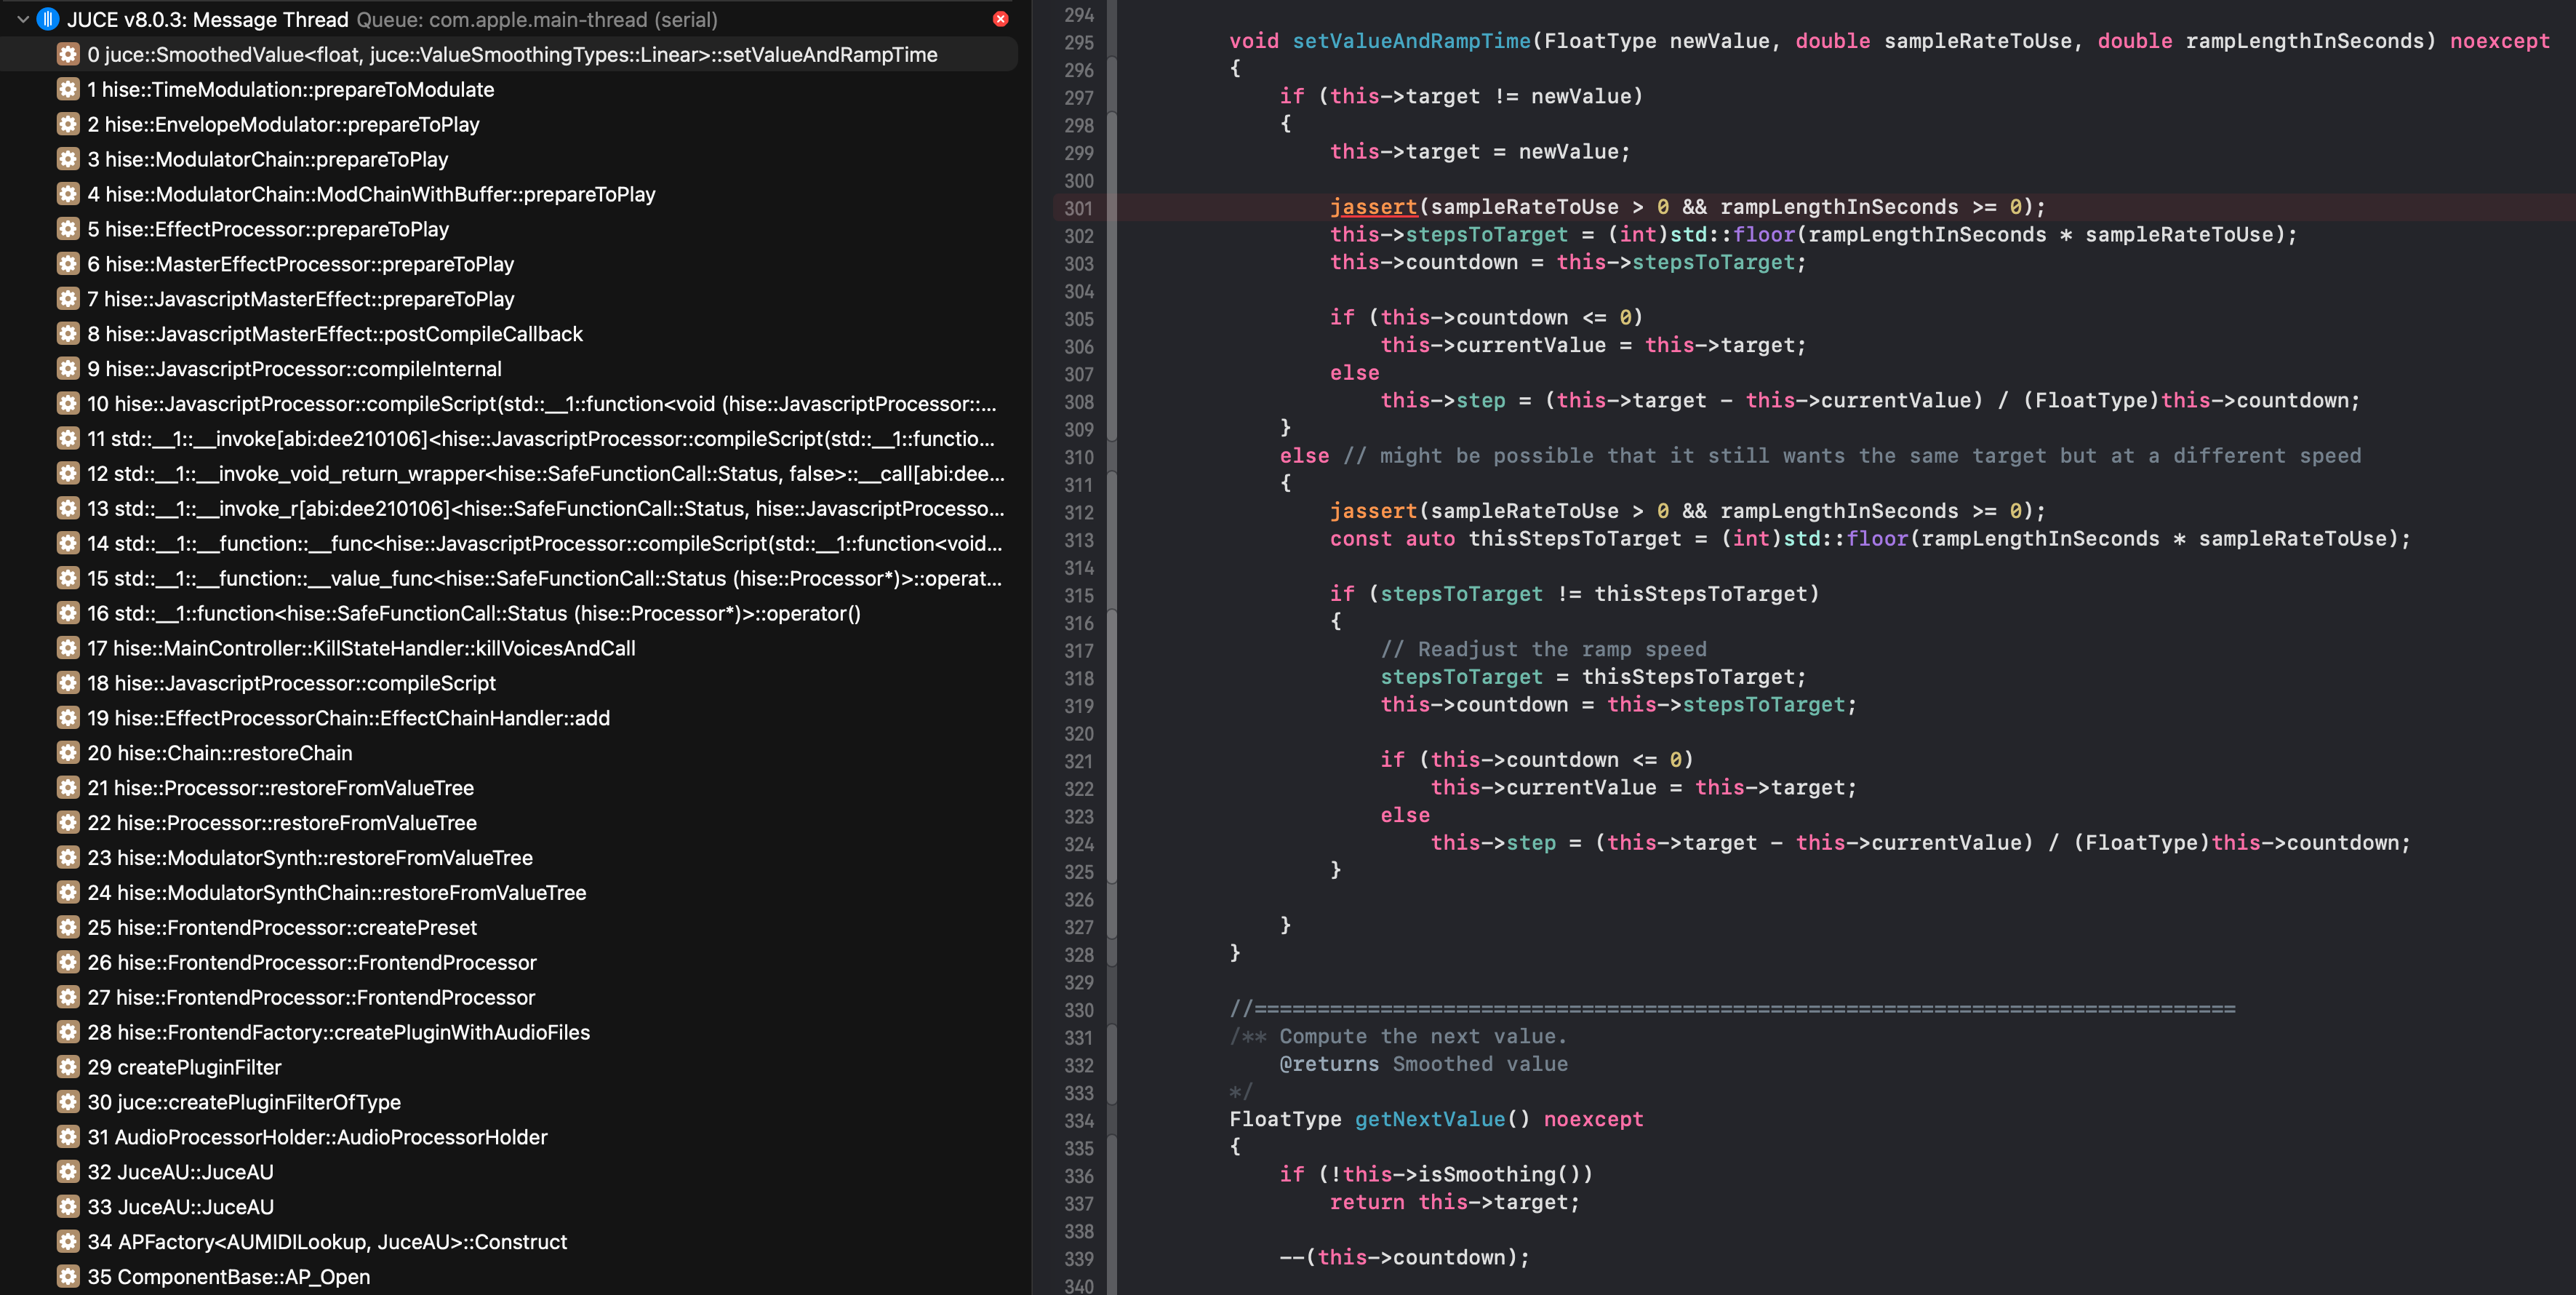2576x1295 pixels.
Task: Click gear icon beside EffectChainHandler::add frame
Action: (68, 718)
